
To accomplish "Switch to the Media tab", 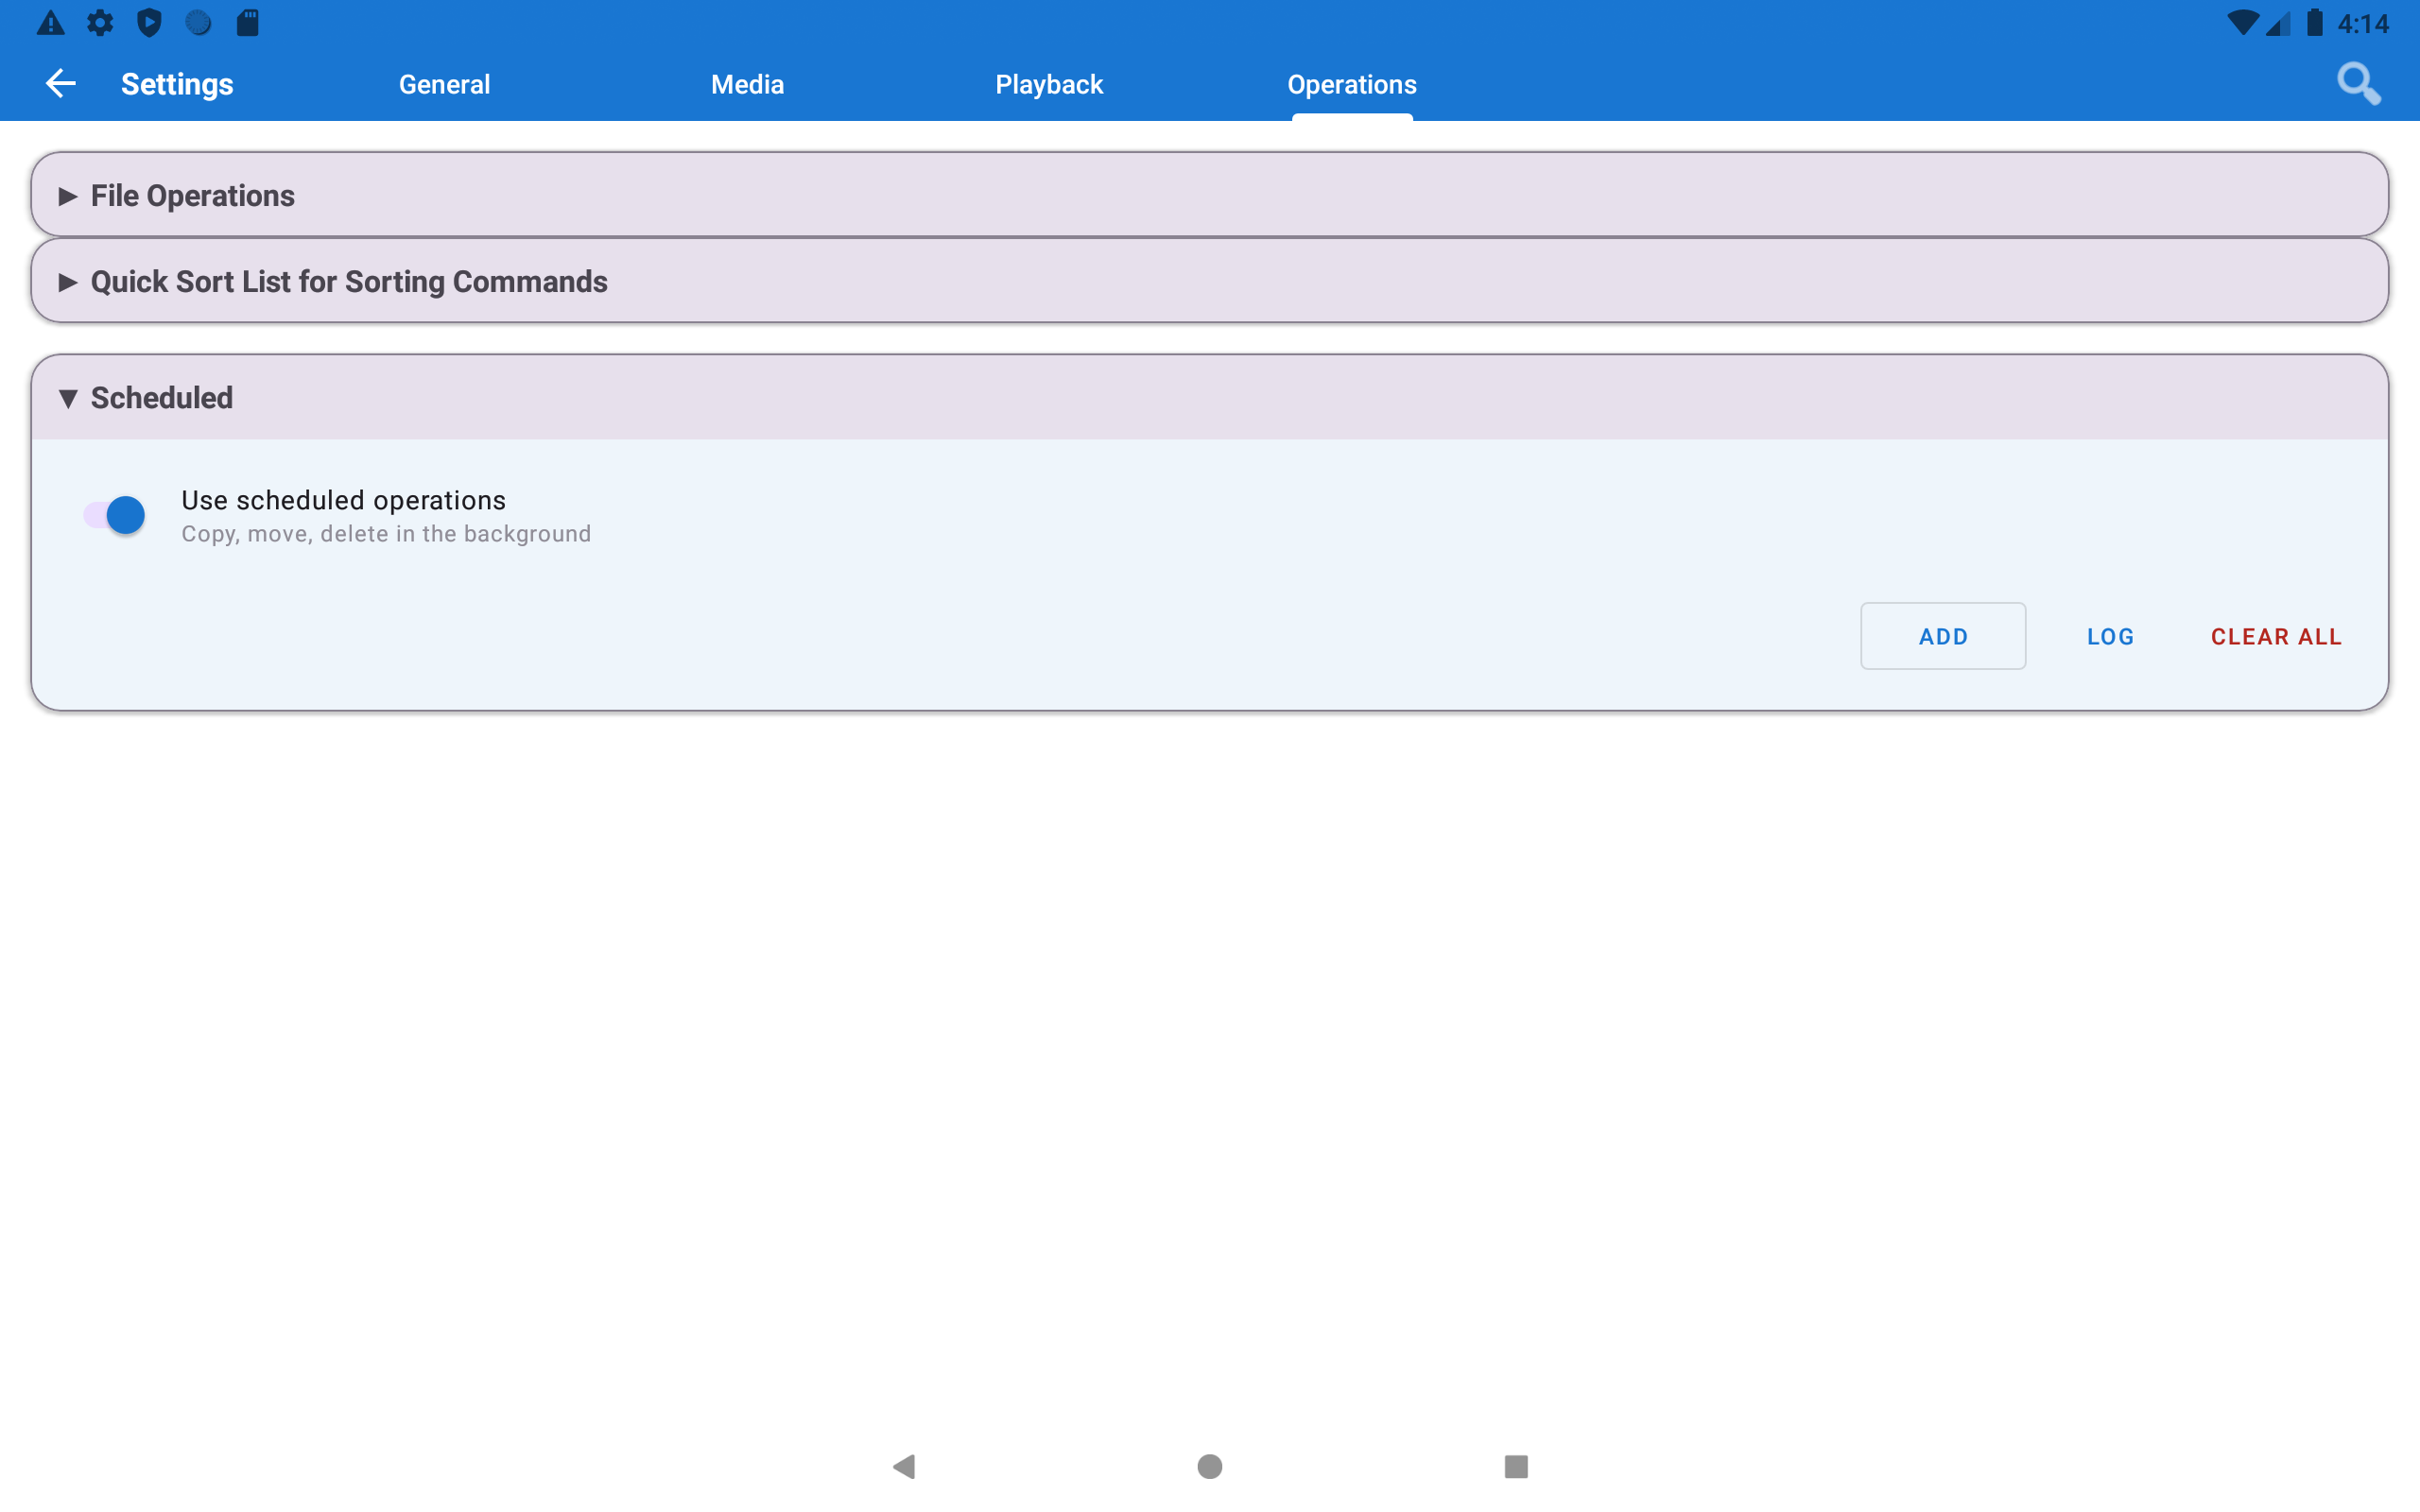I will 747,84.
